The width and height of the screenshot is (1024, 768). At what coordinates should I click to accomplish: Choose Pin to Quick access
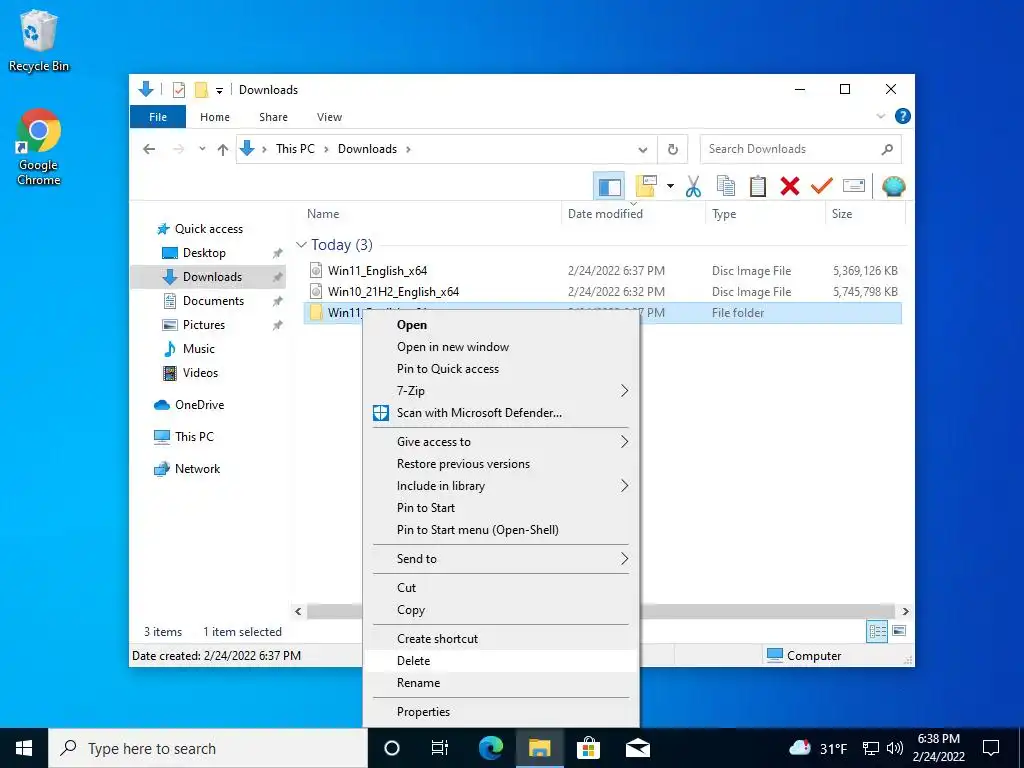coord(500,369)
